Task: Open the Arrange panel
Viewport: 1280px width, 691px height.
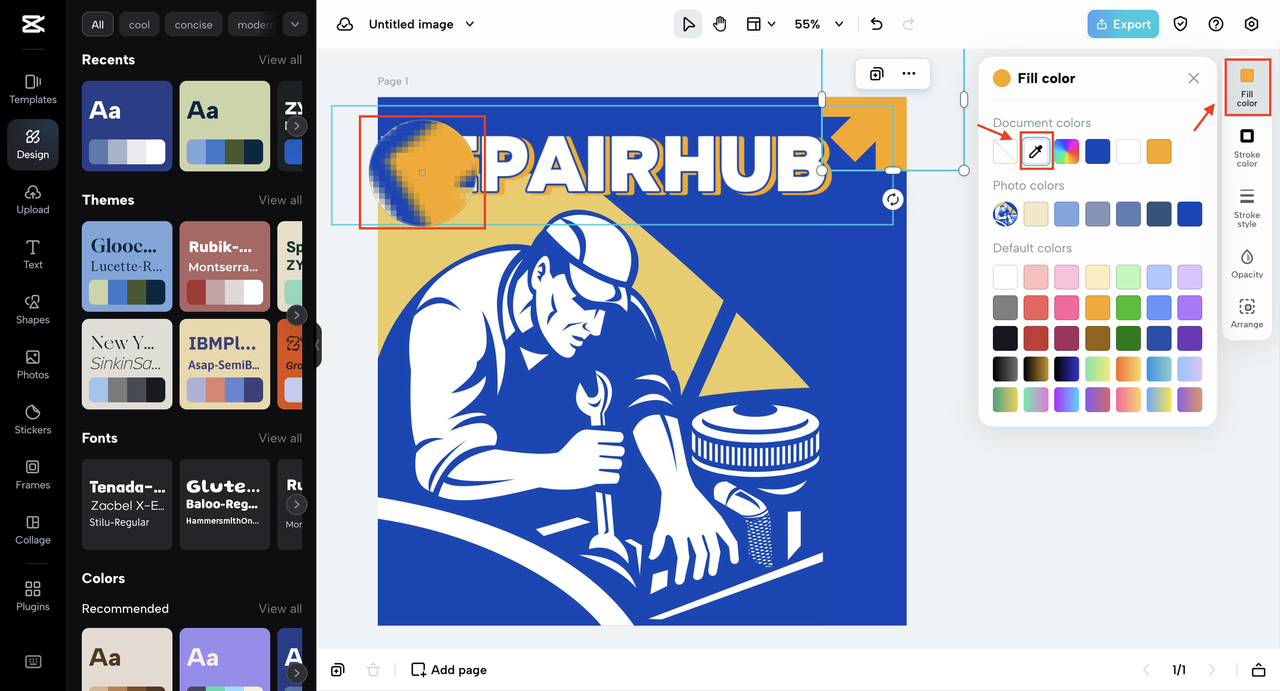Action: [x=1247, y=313]
